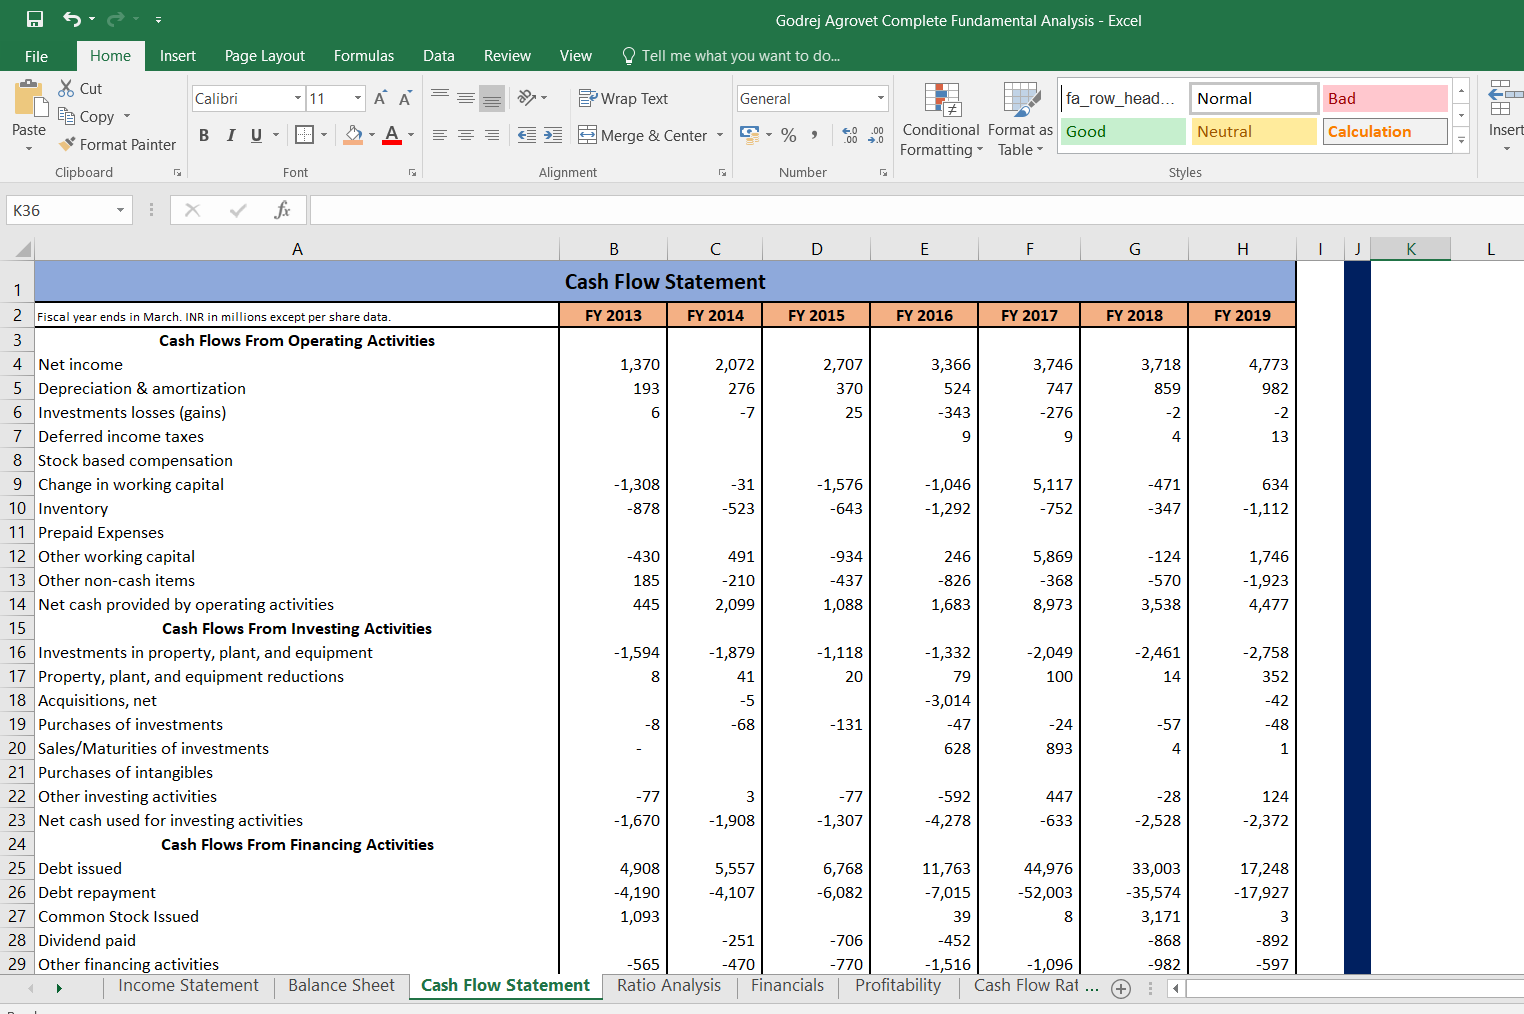Screen dimensions: 1524x1014
Task: Open the General number format dropdown
Action: [881, 98]
